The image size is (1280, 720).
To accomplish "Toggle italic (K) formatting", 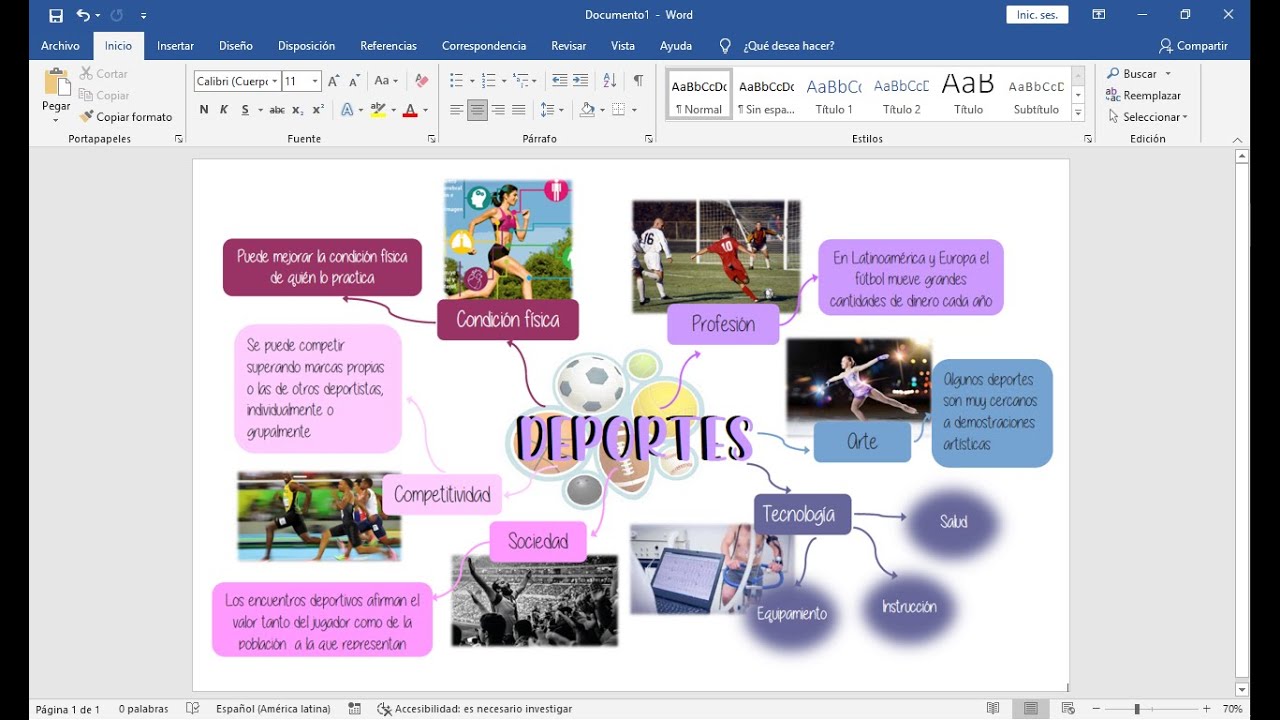I will pos(224,110).
